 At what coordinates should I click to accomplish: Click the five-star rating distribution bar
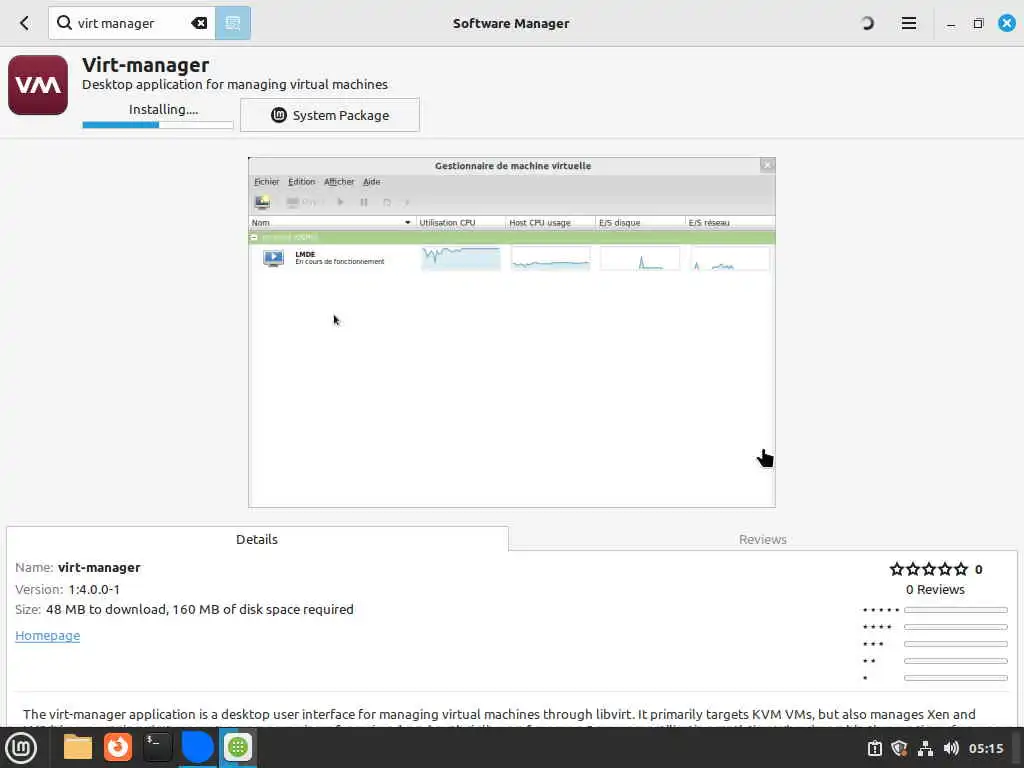coord(955,610)
